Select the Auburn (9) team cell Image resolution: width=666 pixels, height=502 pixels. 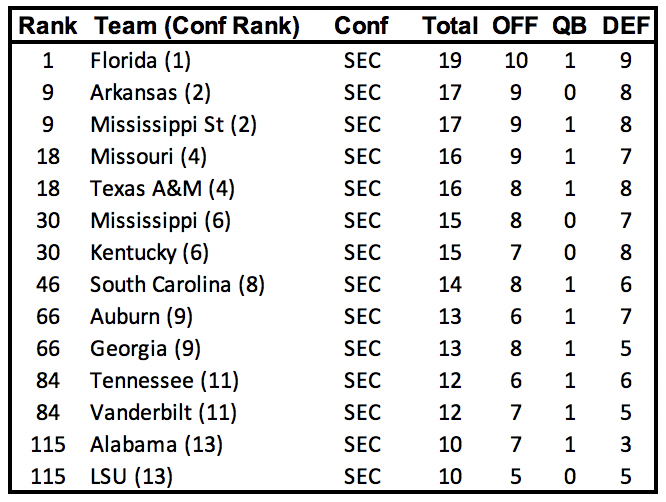(x=141, y=316)
